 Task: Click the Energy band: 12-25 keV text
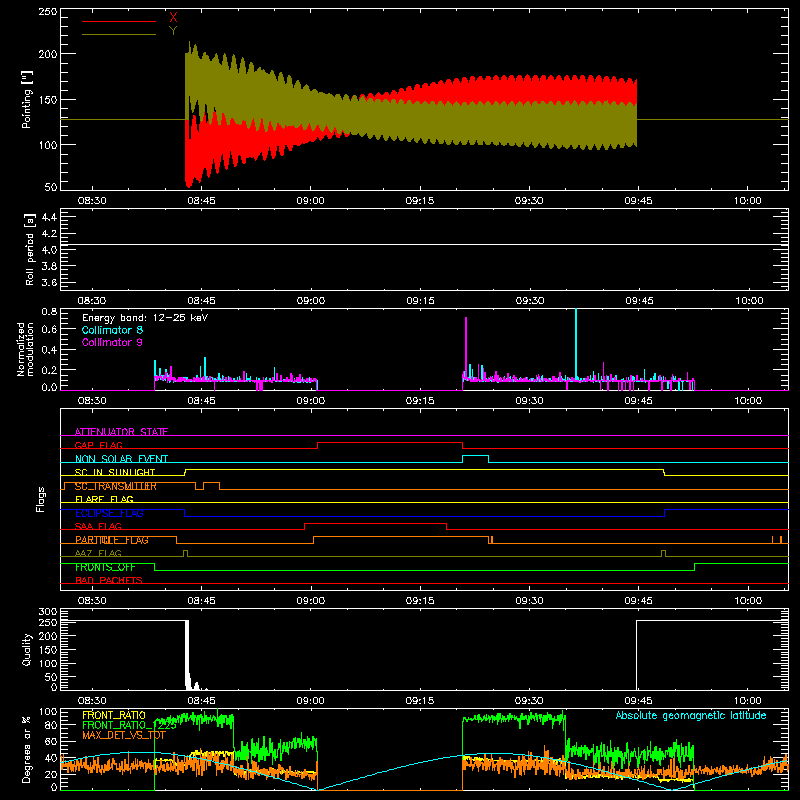click(145, 318)
